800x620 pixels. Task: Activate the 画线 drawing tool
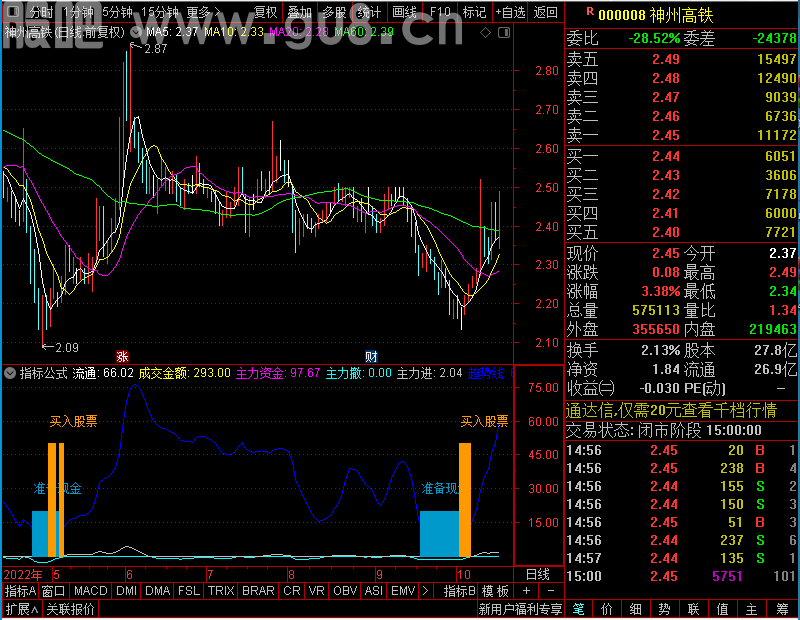coord(405,12)
